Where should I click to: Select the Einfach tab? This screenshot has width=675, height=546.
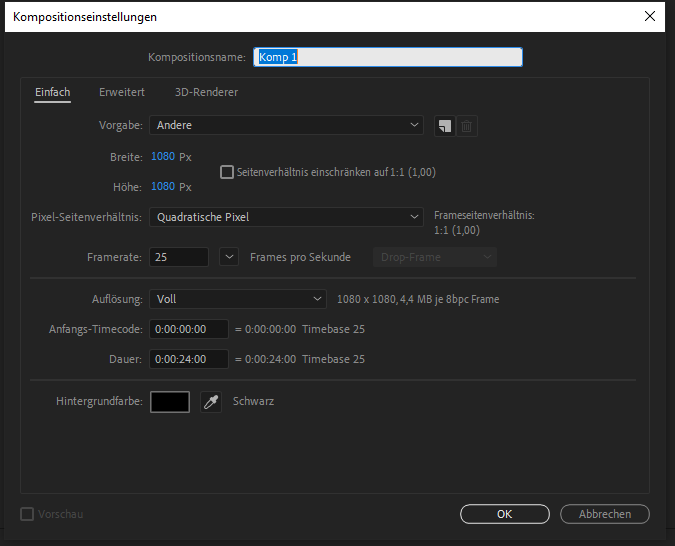pos(52,93)
